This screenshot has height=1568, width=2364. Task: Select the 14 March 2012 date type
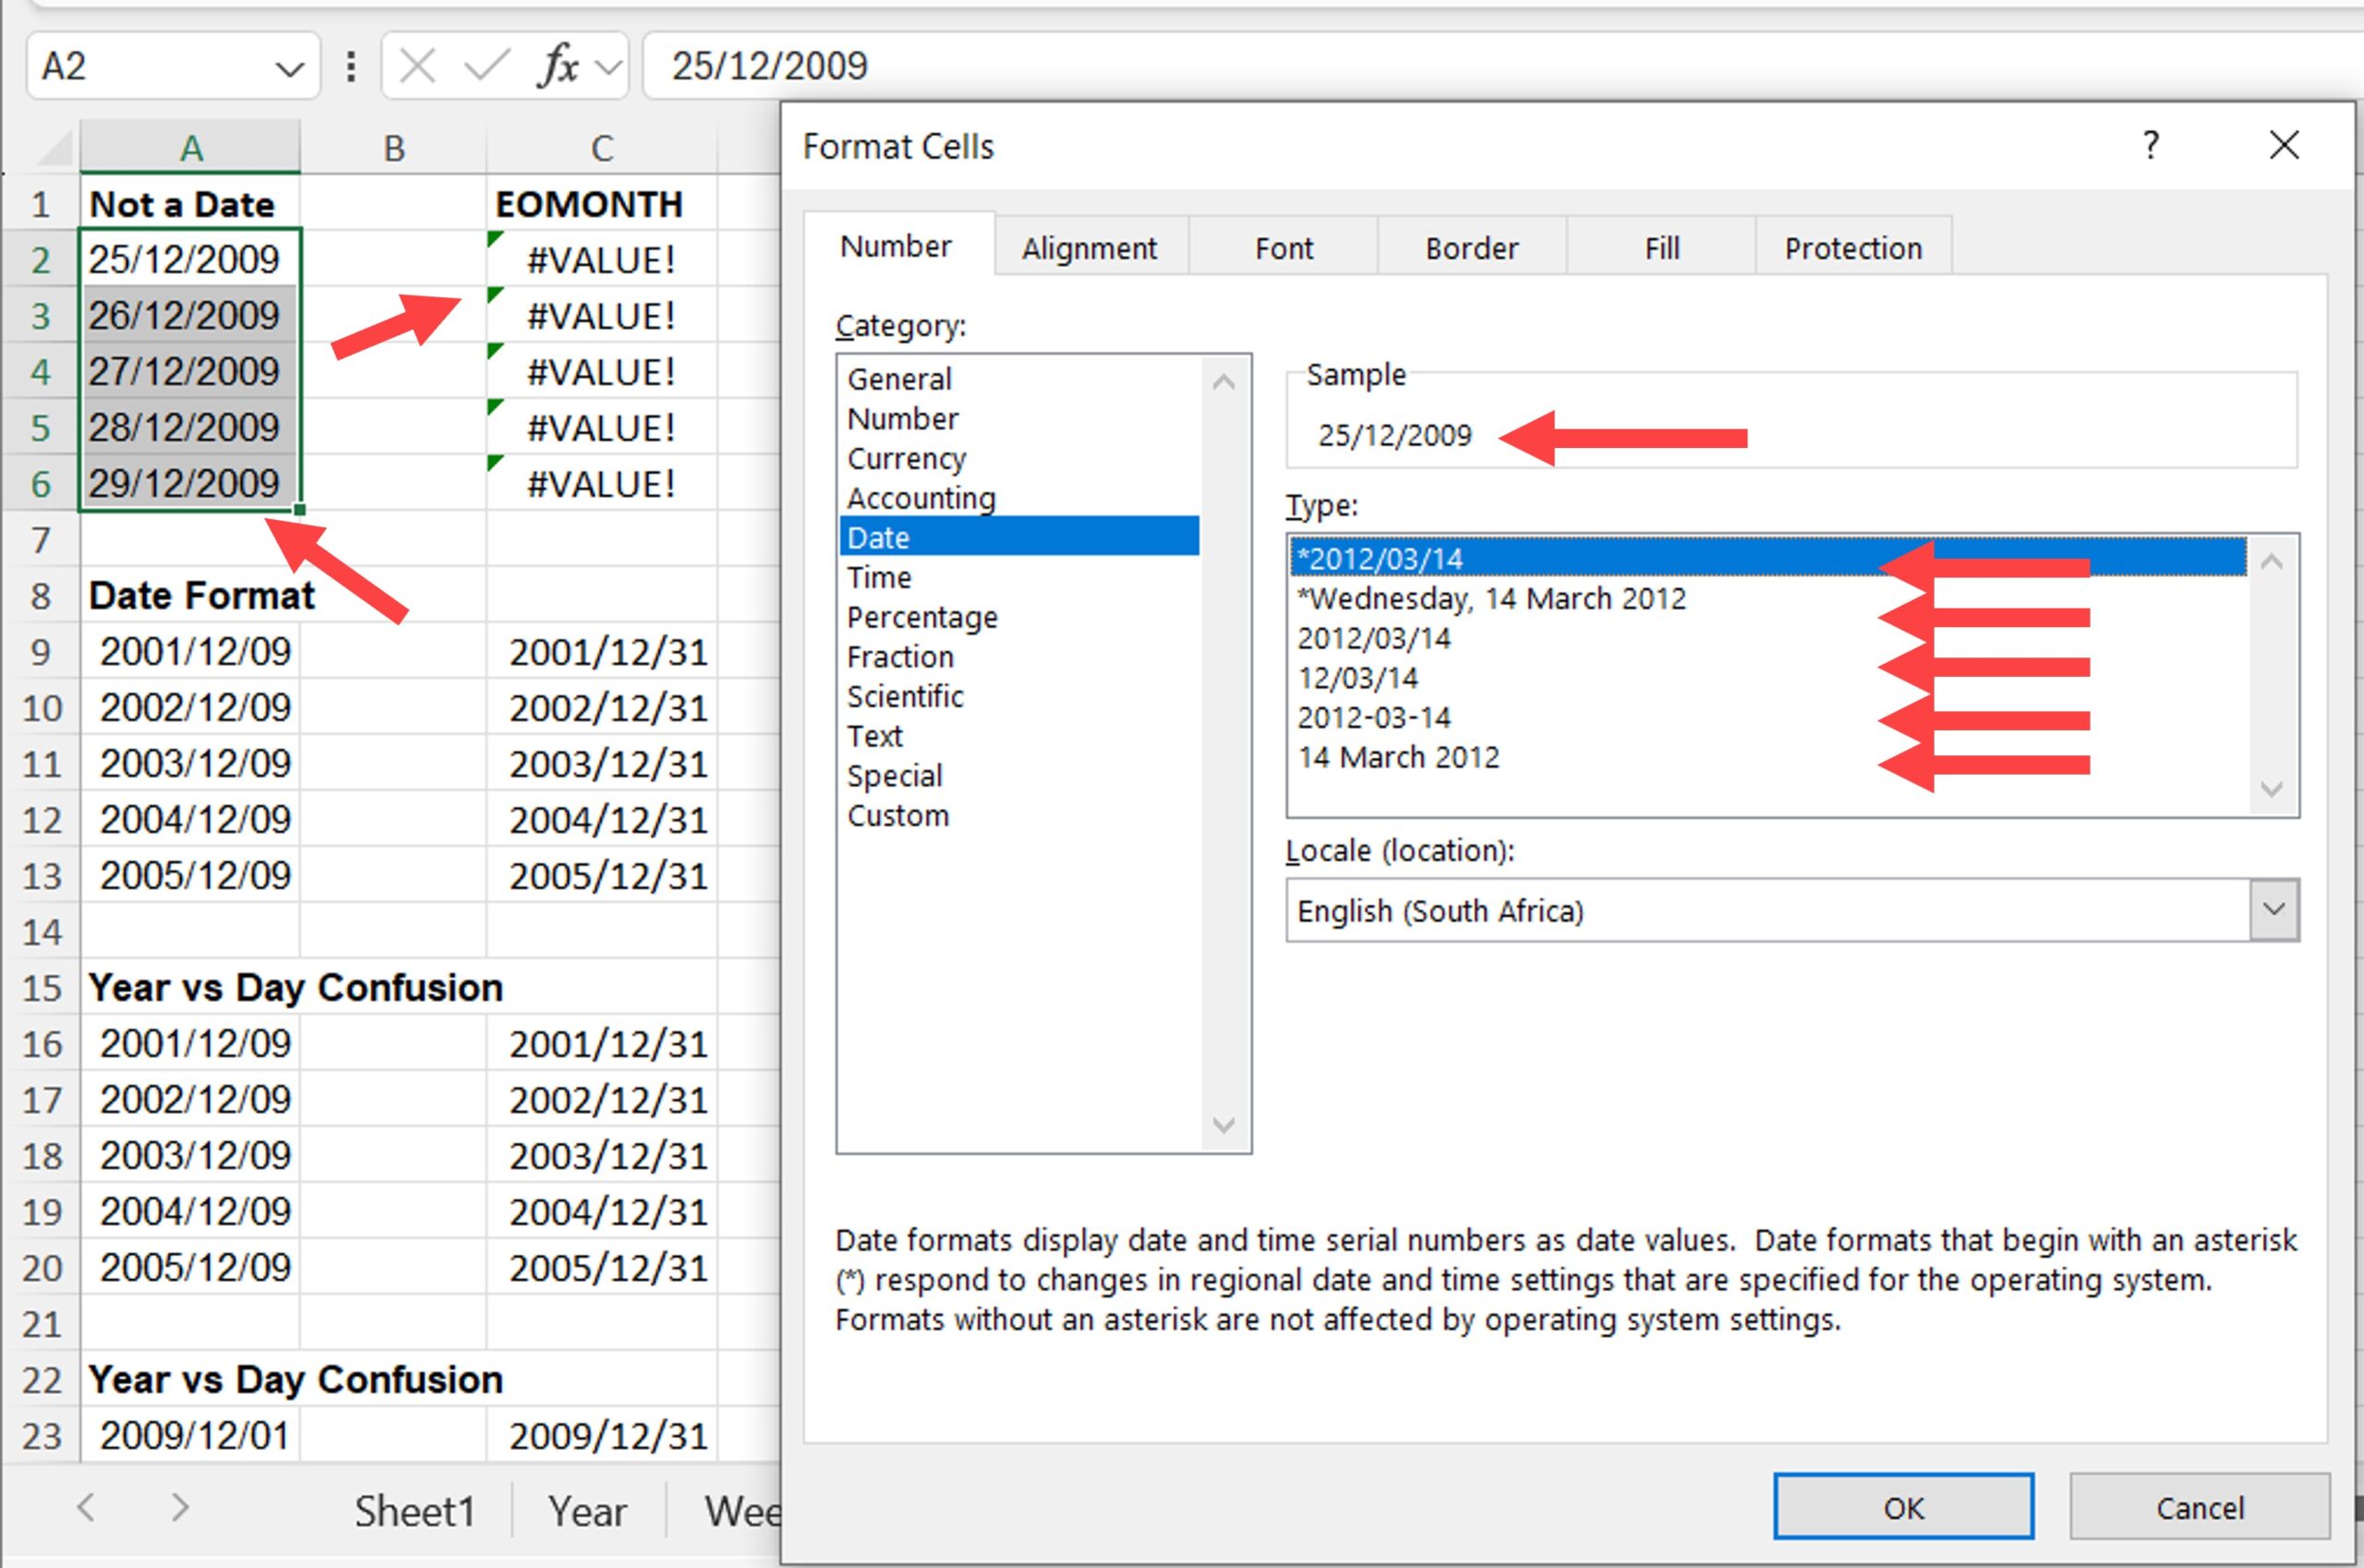click(x=1398, y=757)
